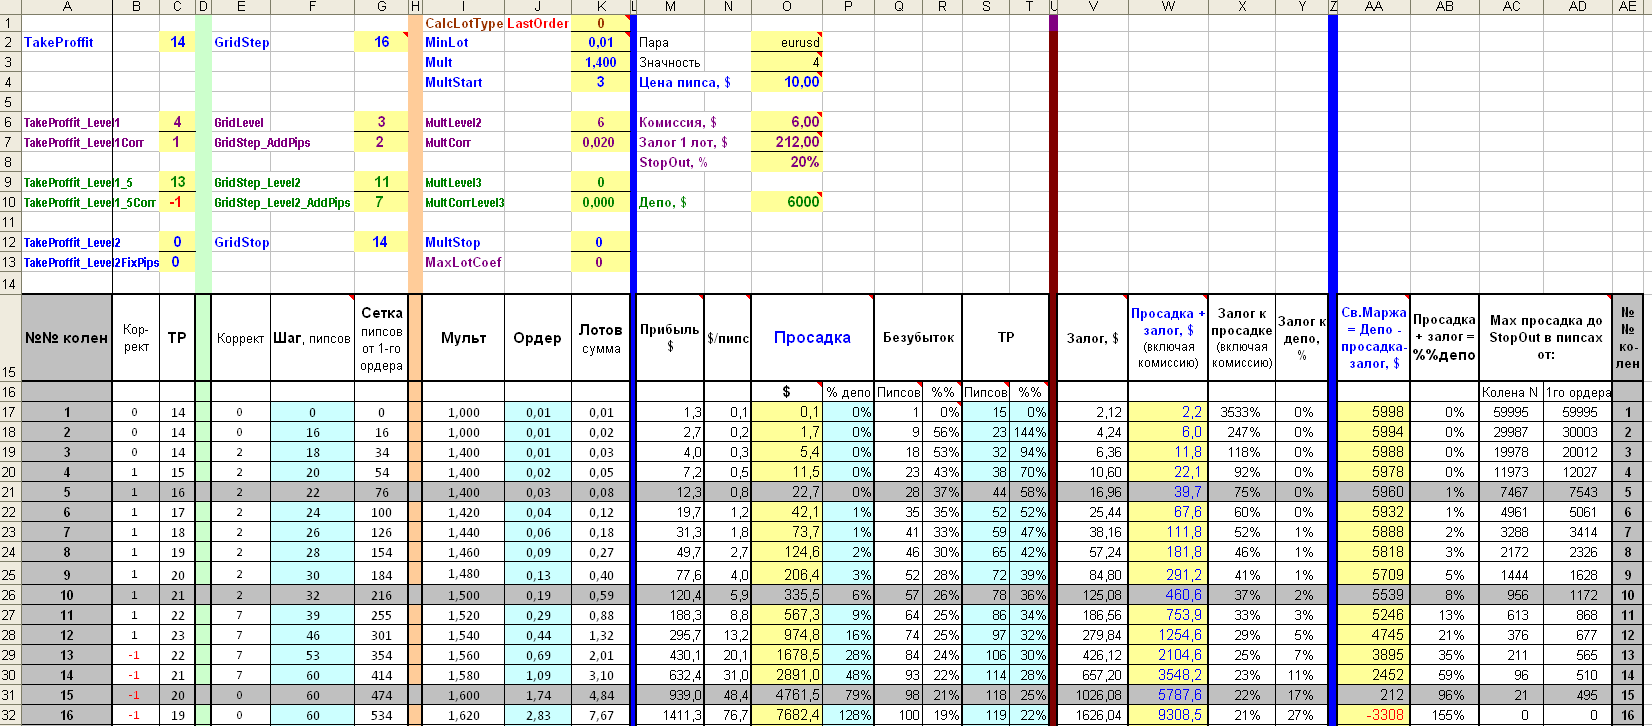Select column O header
1652x726 pixels.
coord(787,7)
